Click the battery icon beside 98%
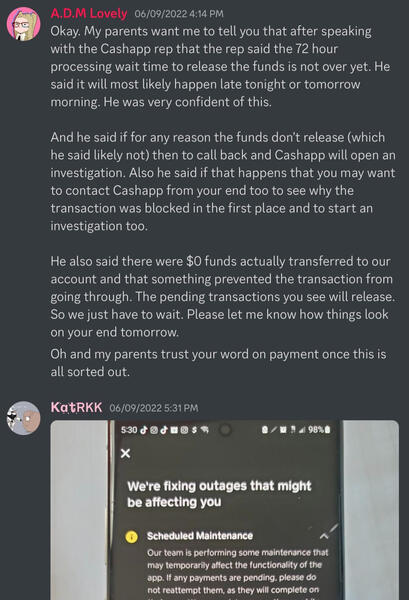The width and height of the screenshot is (409, 600). [327, 430]
